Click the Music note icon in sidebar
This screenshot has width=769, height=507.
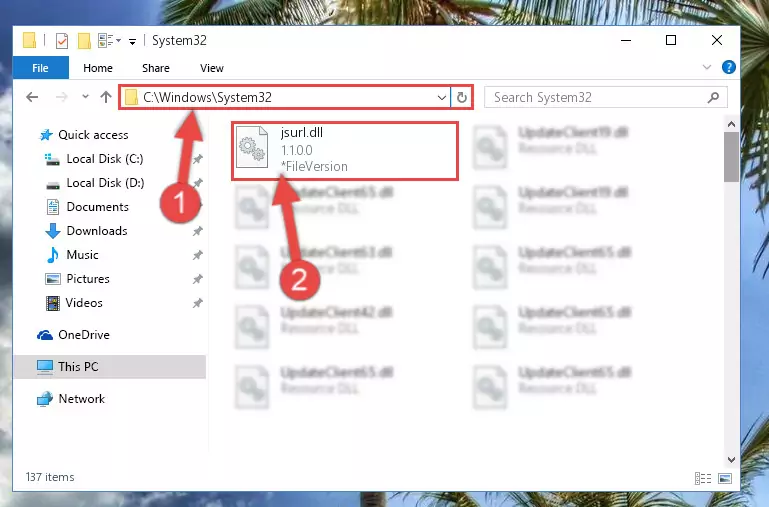(x=52, y=255)
